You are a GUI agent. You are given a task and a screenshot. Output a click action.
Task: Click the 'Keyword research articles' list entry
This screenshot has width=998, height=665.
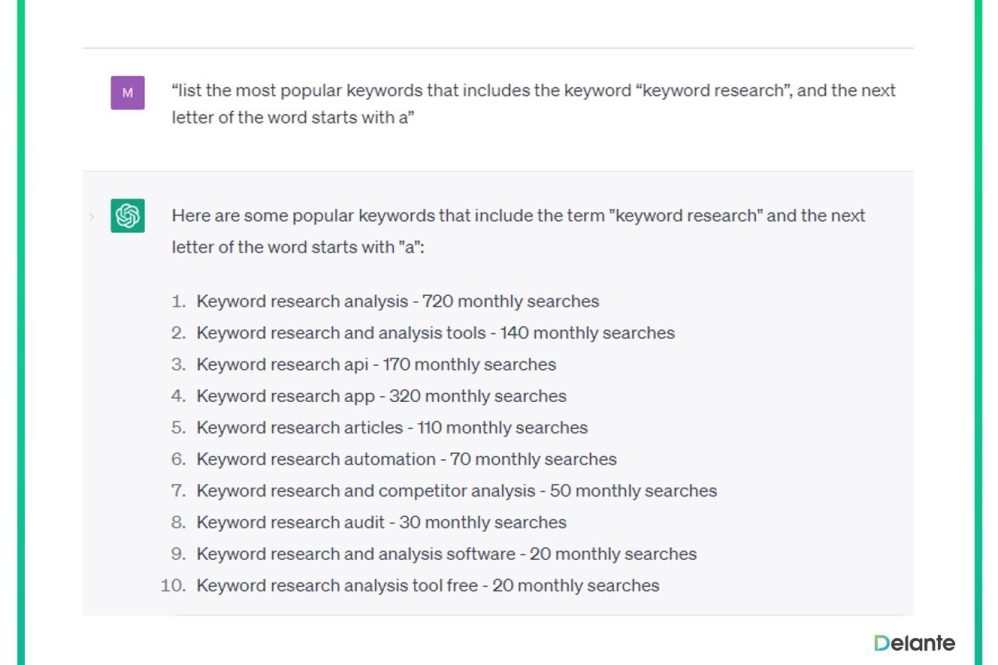pyautogui.click(x=392, y=428)
